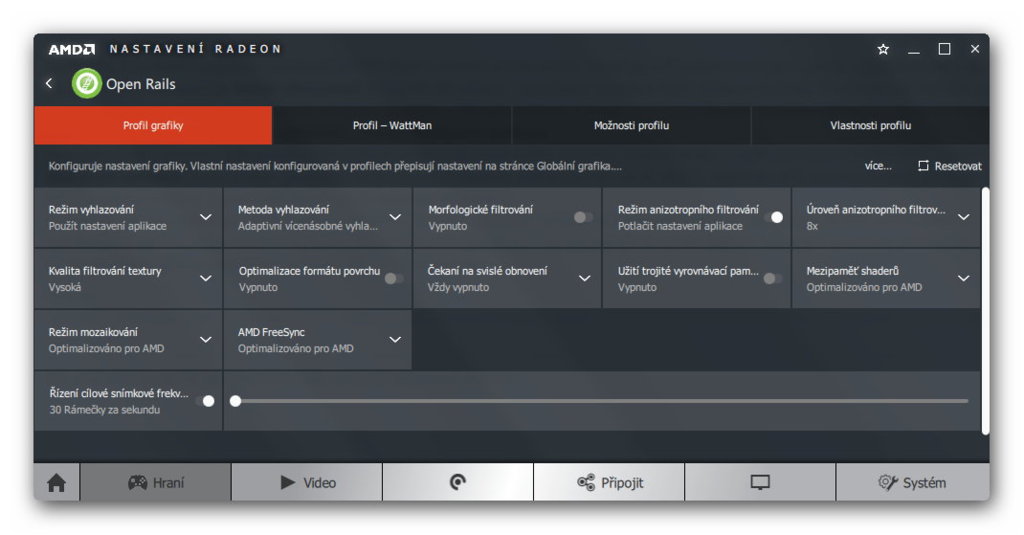Viewport: 1024px width, 535px height.
Task: Click the Open Rails application icon
Action: pyautogui.click(x=86, y=84)
